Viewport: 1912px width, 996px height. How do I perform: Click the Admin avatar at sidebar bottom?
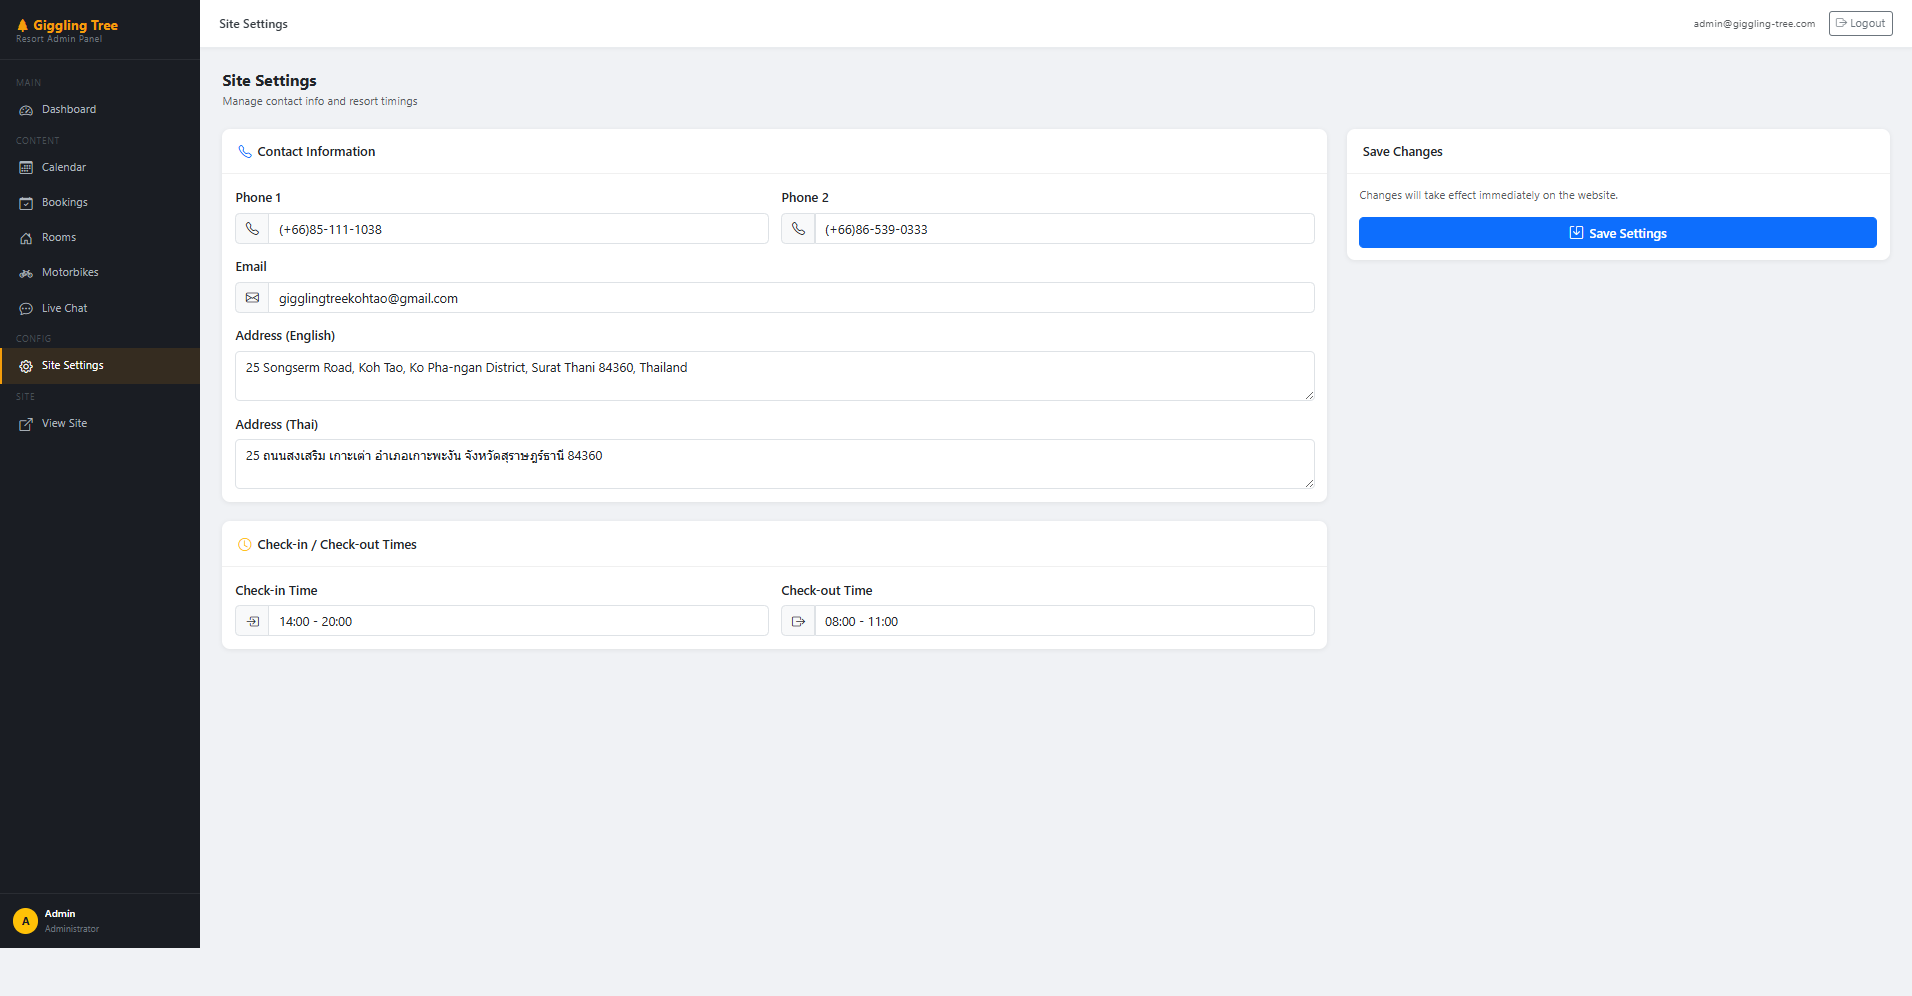coord(26,921)
